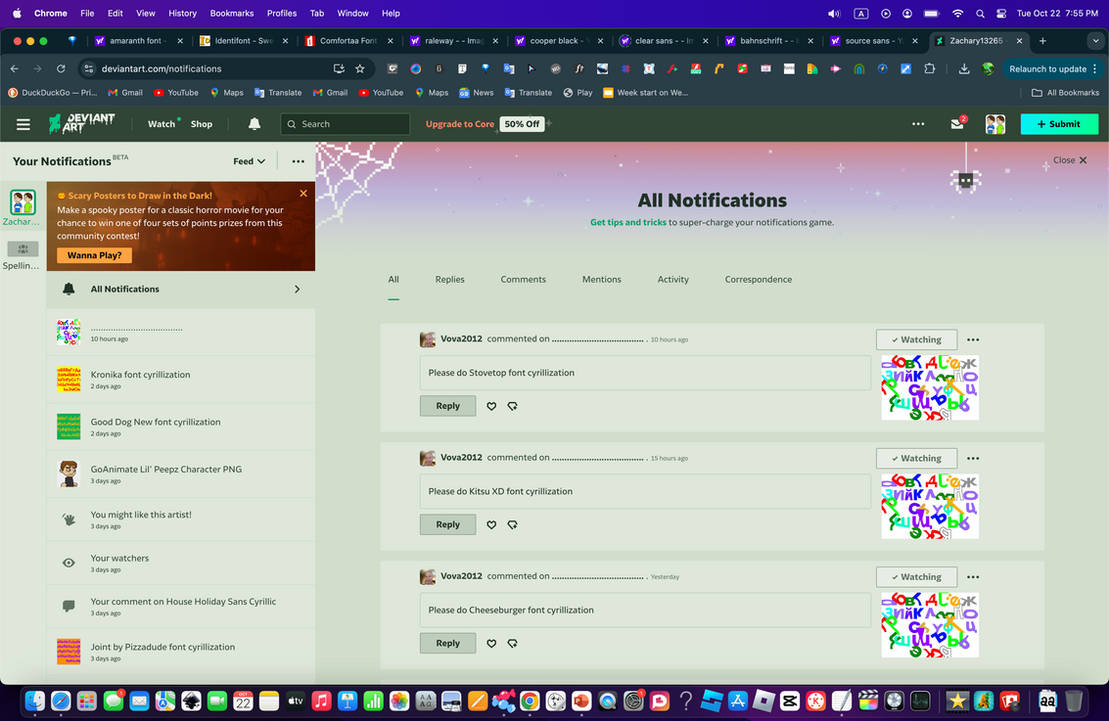1109x721 pixels.
Task: Click the user profile avatar in header
Action: [995, 124]
